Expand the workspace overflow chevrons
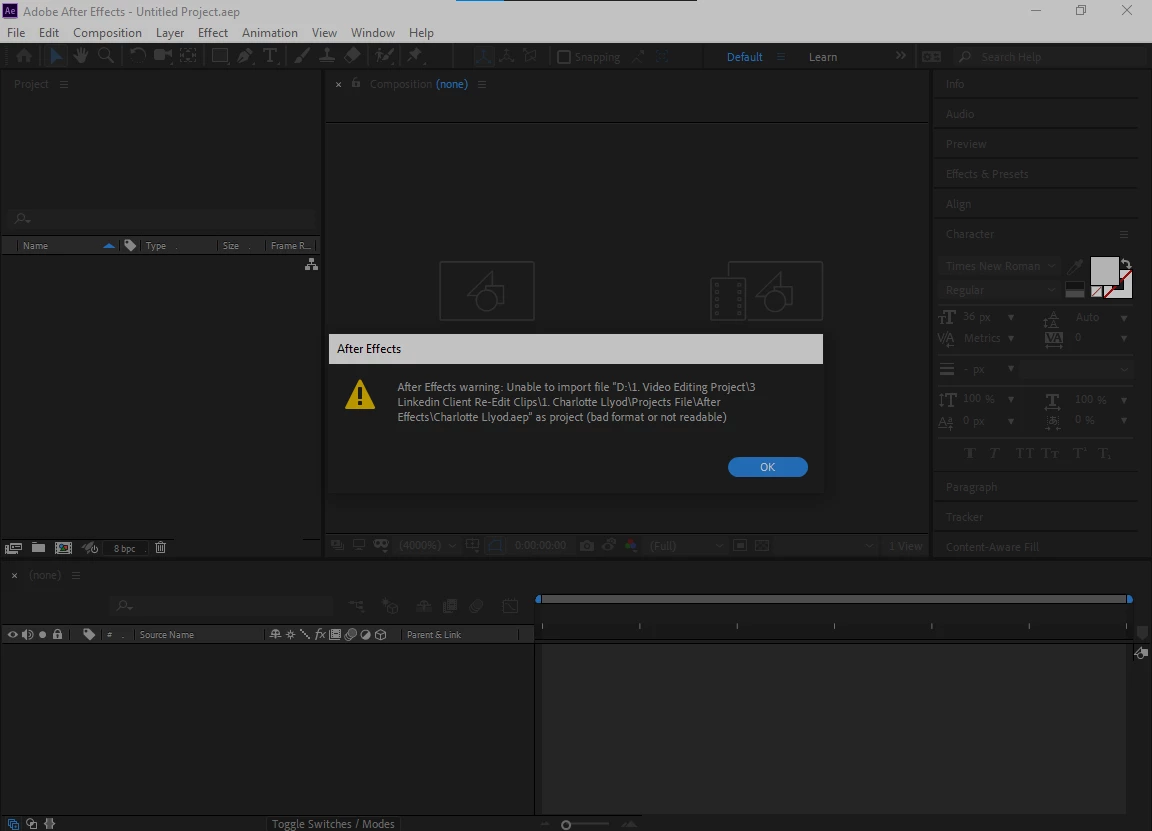The width and height of the screenshot is (1152, 831). (900, 56)
